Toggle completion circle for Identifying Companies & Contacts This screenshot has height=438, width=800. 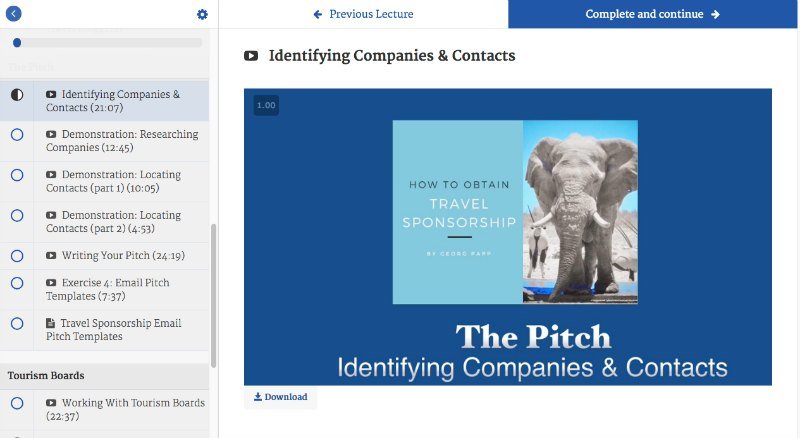[x=17, y=95]
